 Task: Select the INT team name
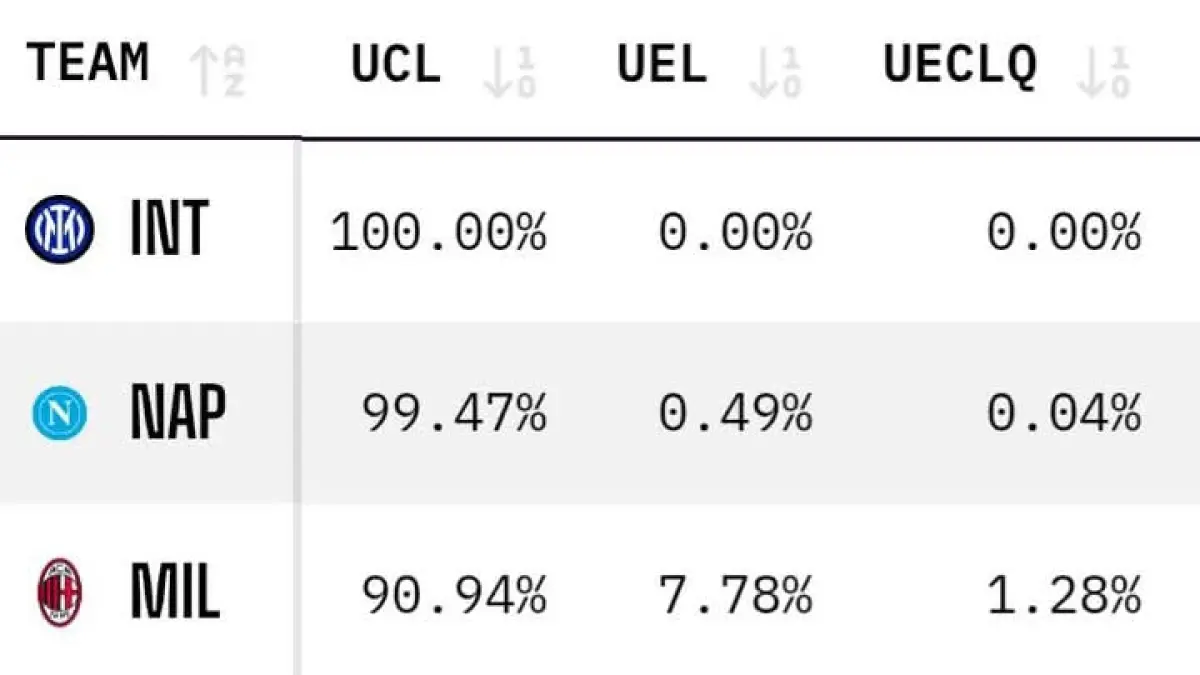point(169,229)
